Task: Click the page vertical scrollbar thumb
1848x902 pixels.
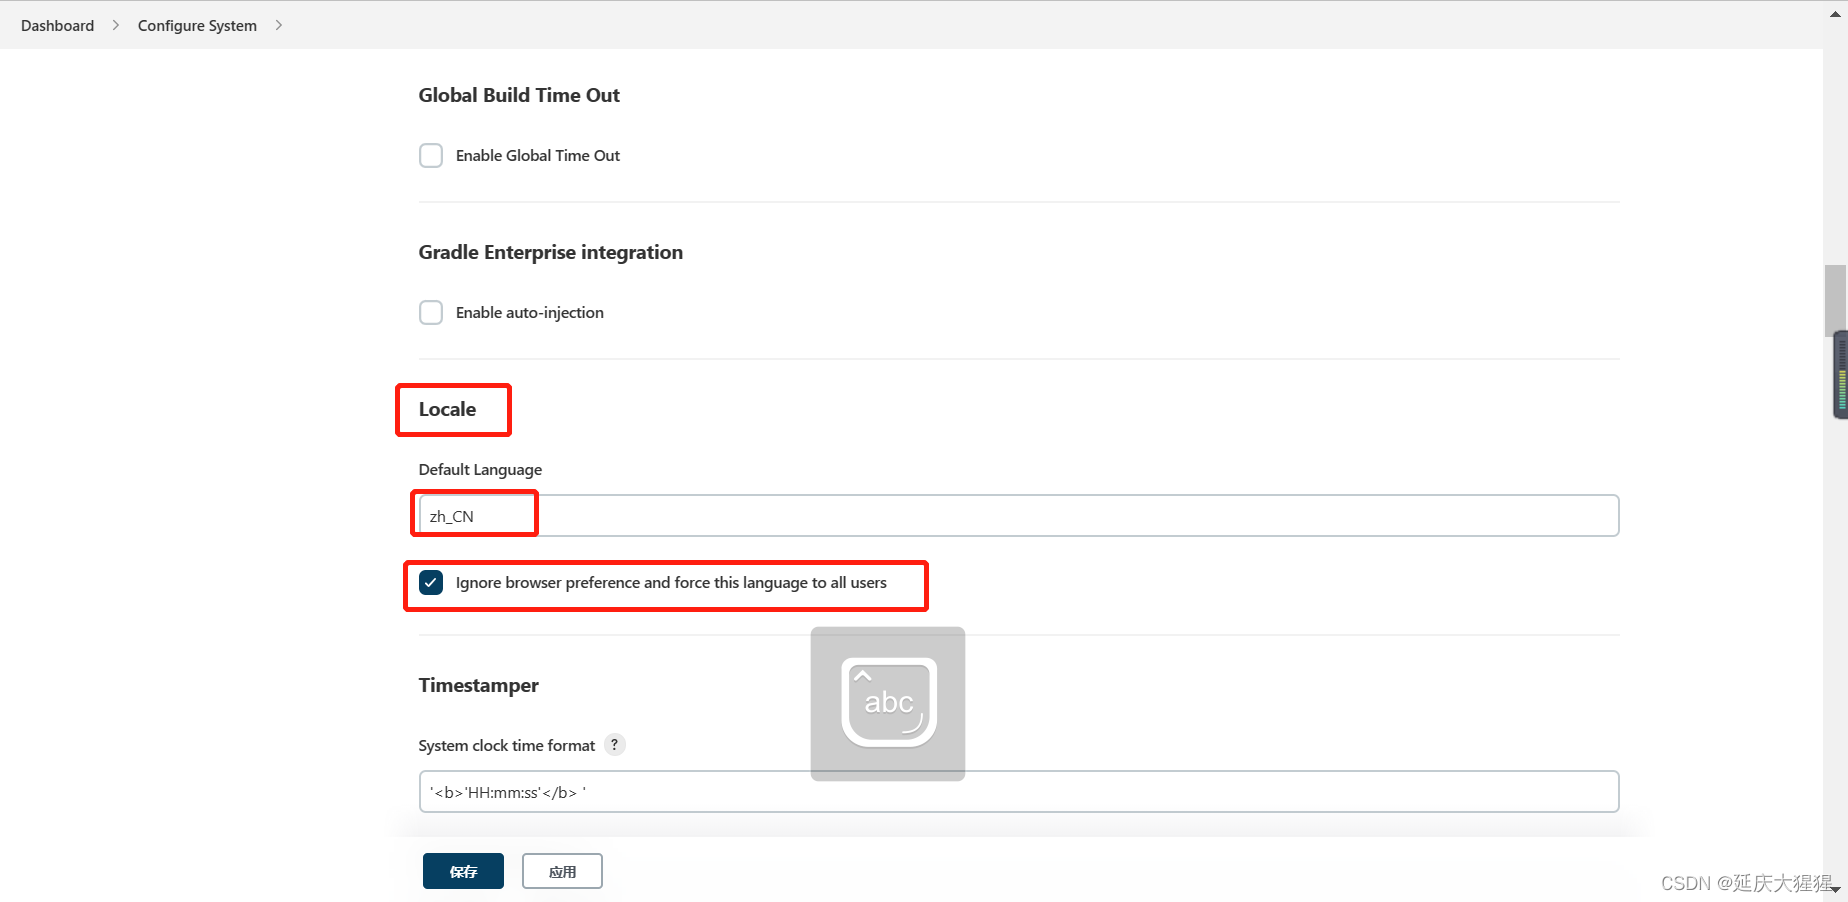Action: coord(1835,300)
